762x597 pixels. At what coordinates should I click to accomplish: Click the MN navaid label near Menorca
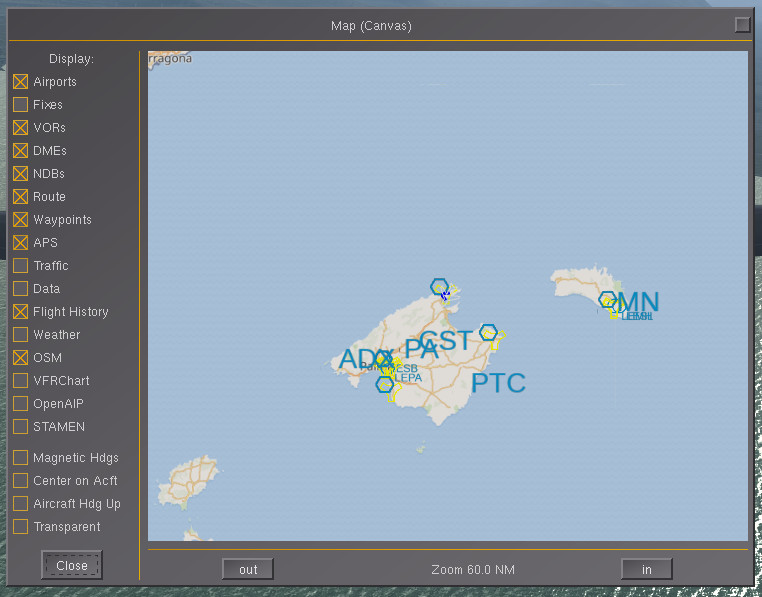638,302
